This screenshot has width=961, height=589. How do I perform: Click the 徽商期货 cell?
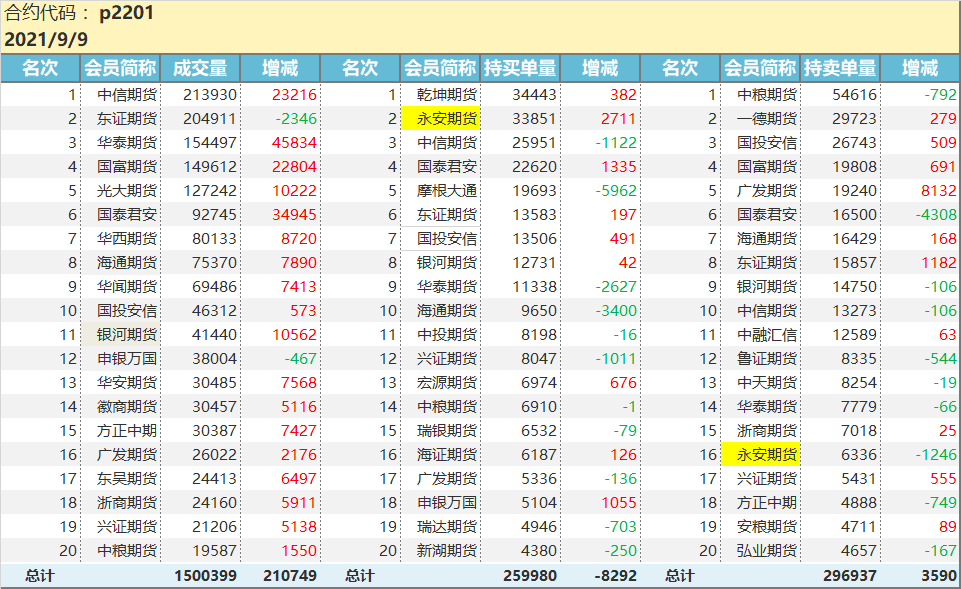(127, 406)
